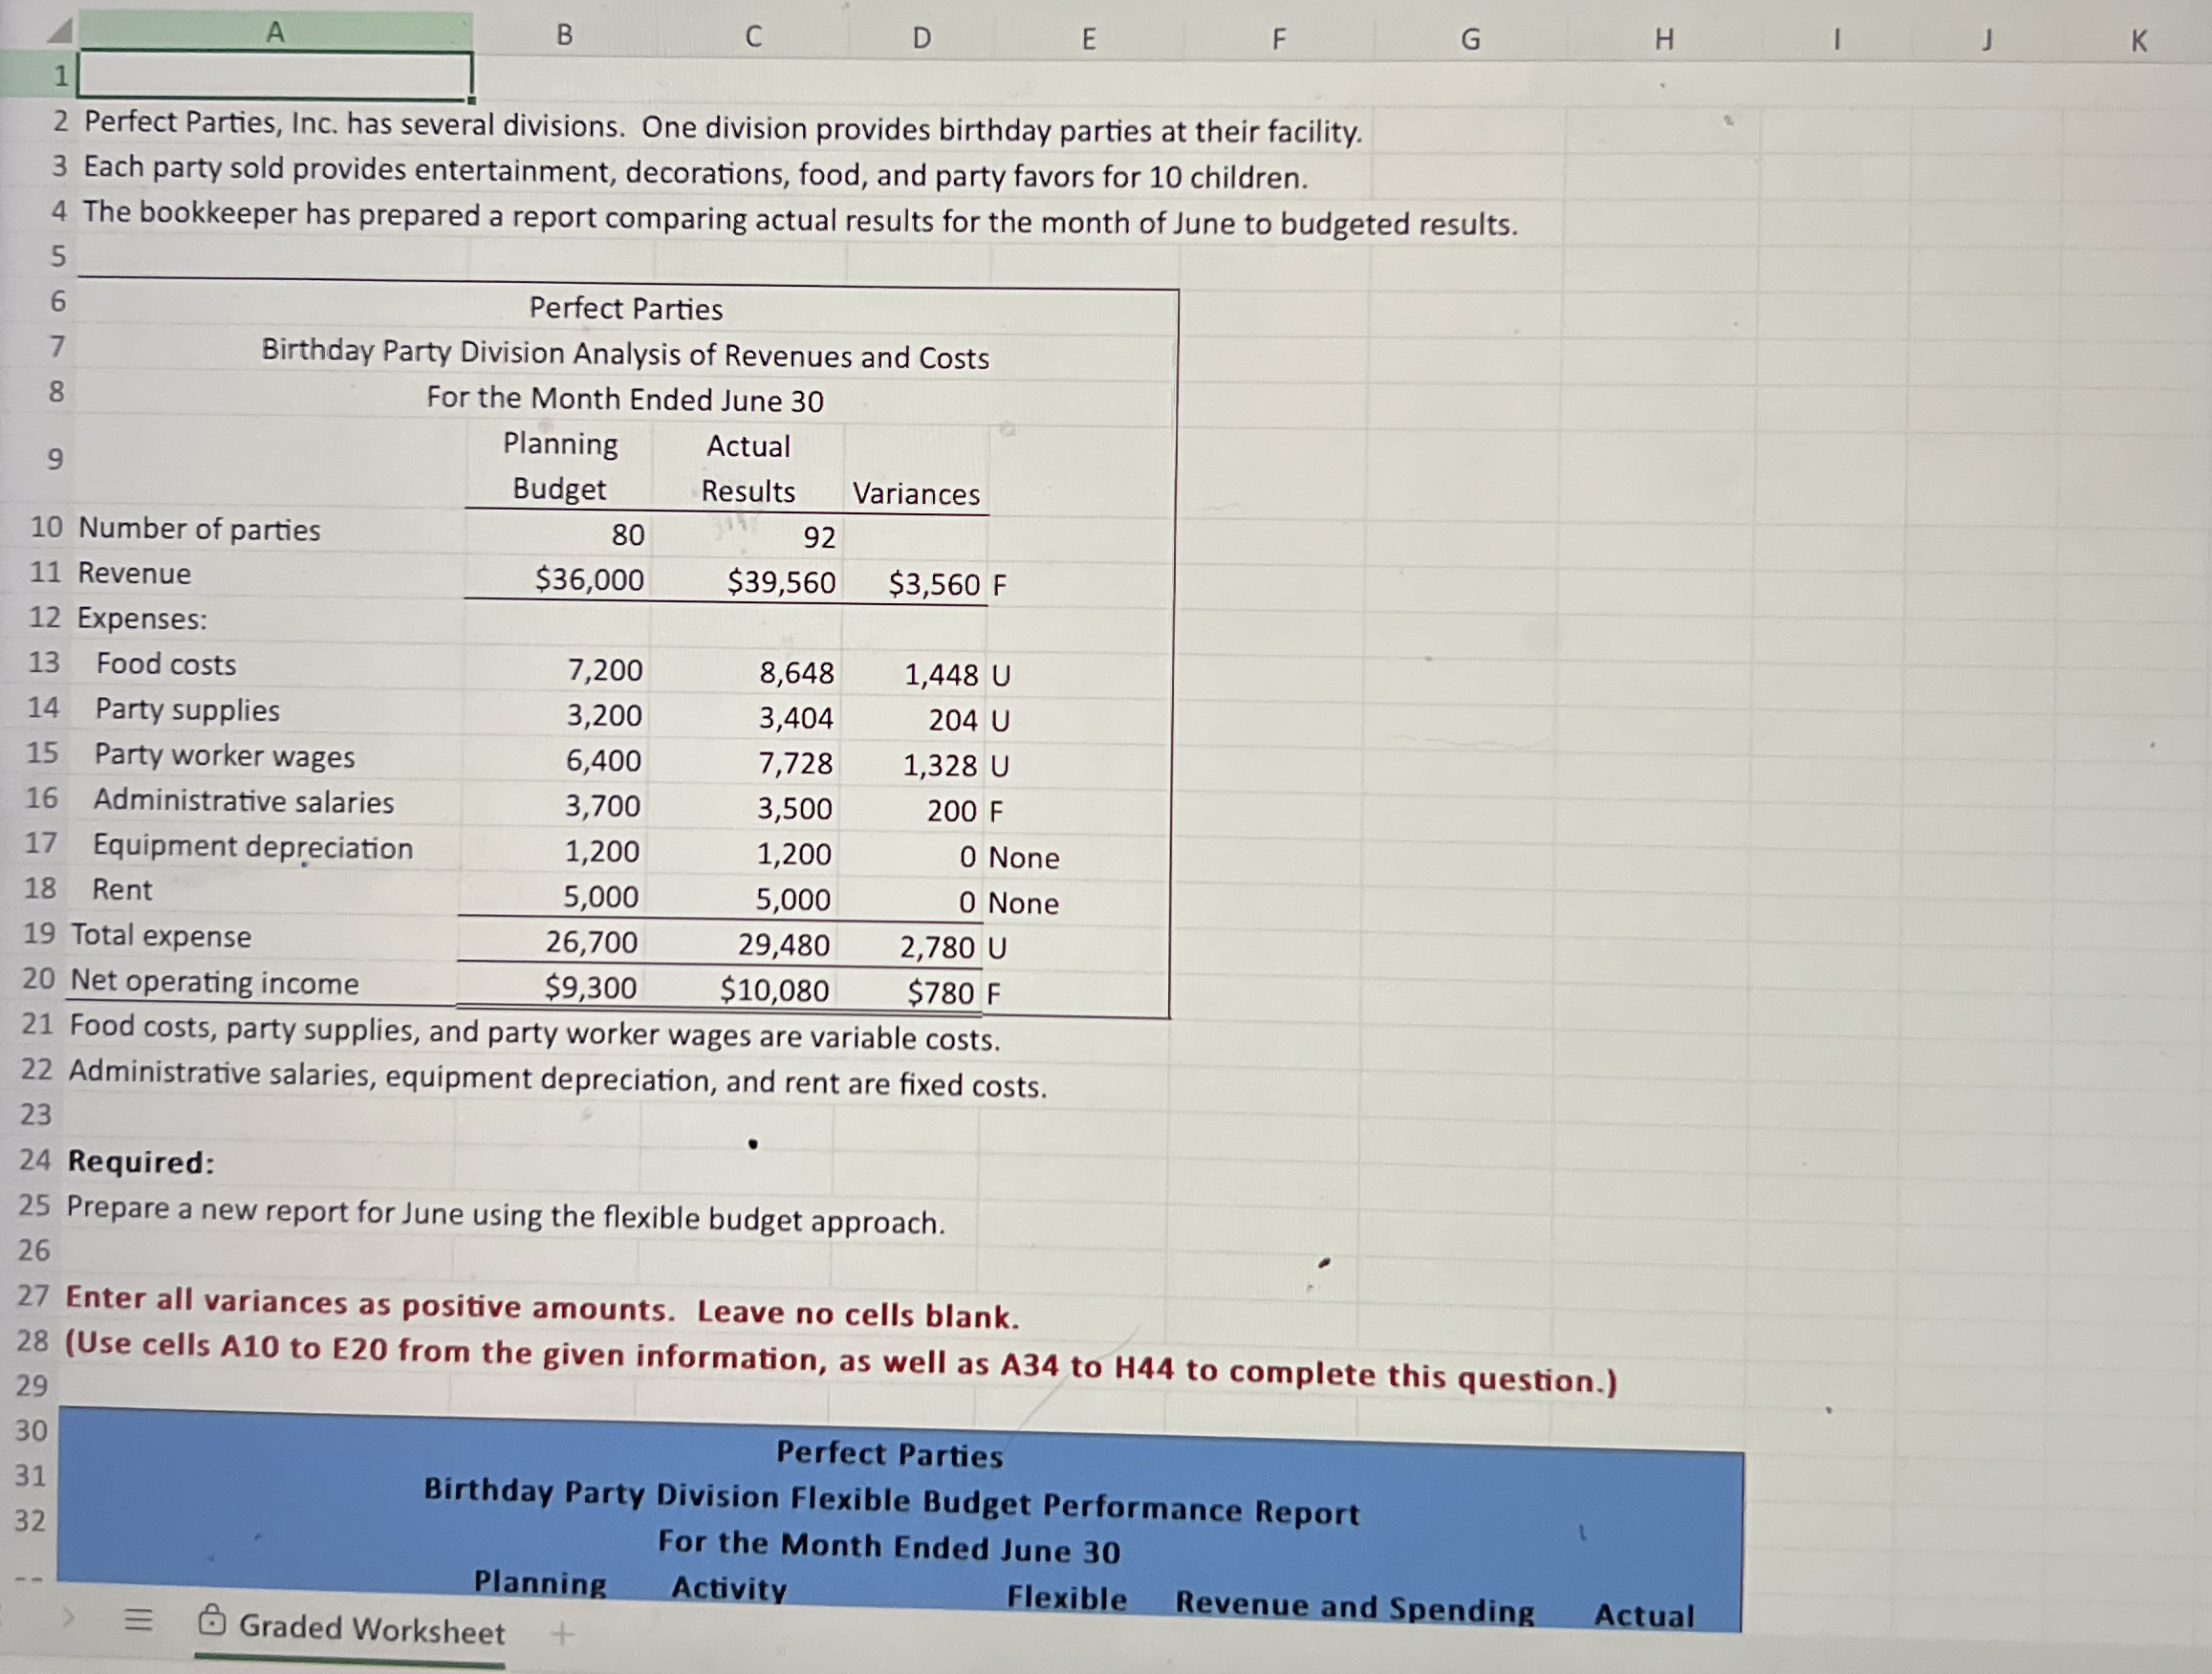Screen dimensions: 2212x1674
Task: Click the active cell A1
Action: coord(274,75)
